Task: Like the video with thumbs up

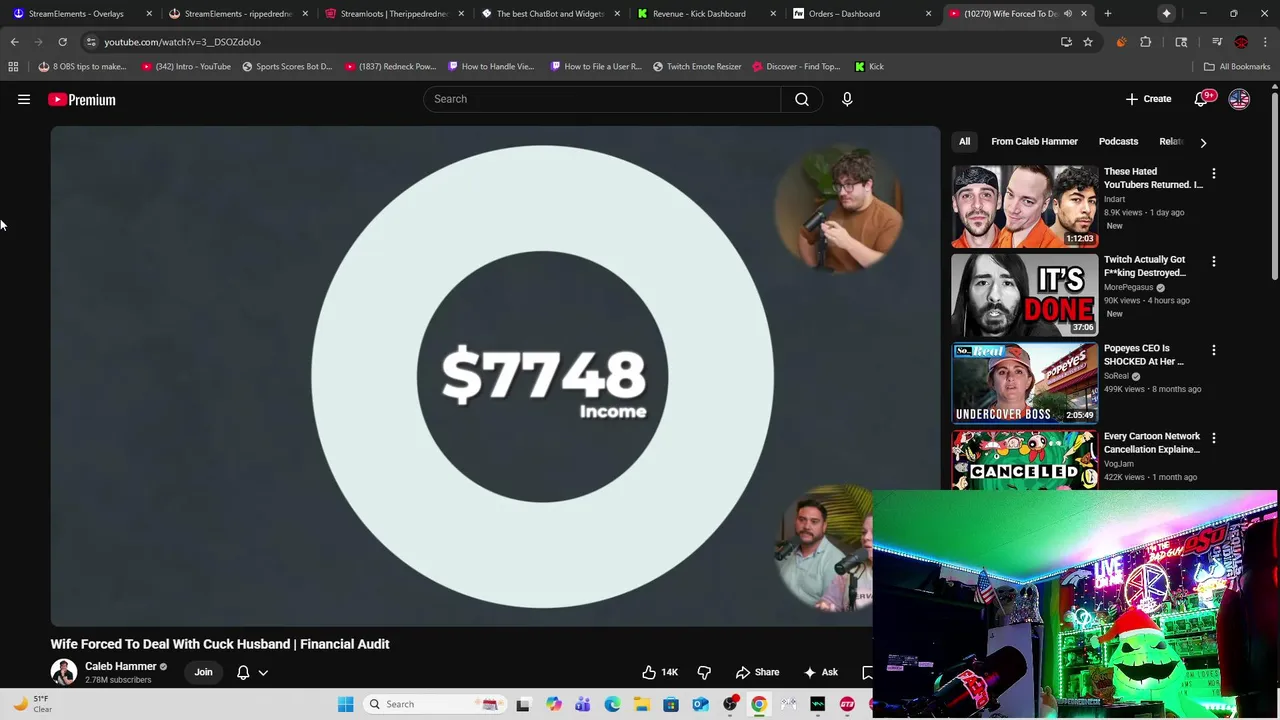Action: point(660,672)
